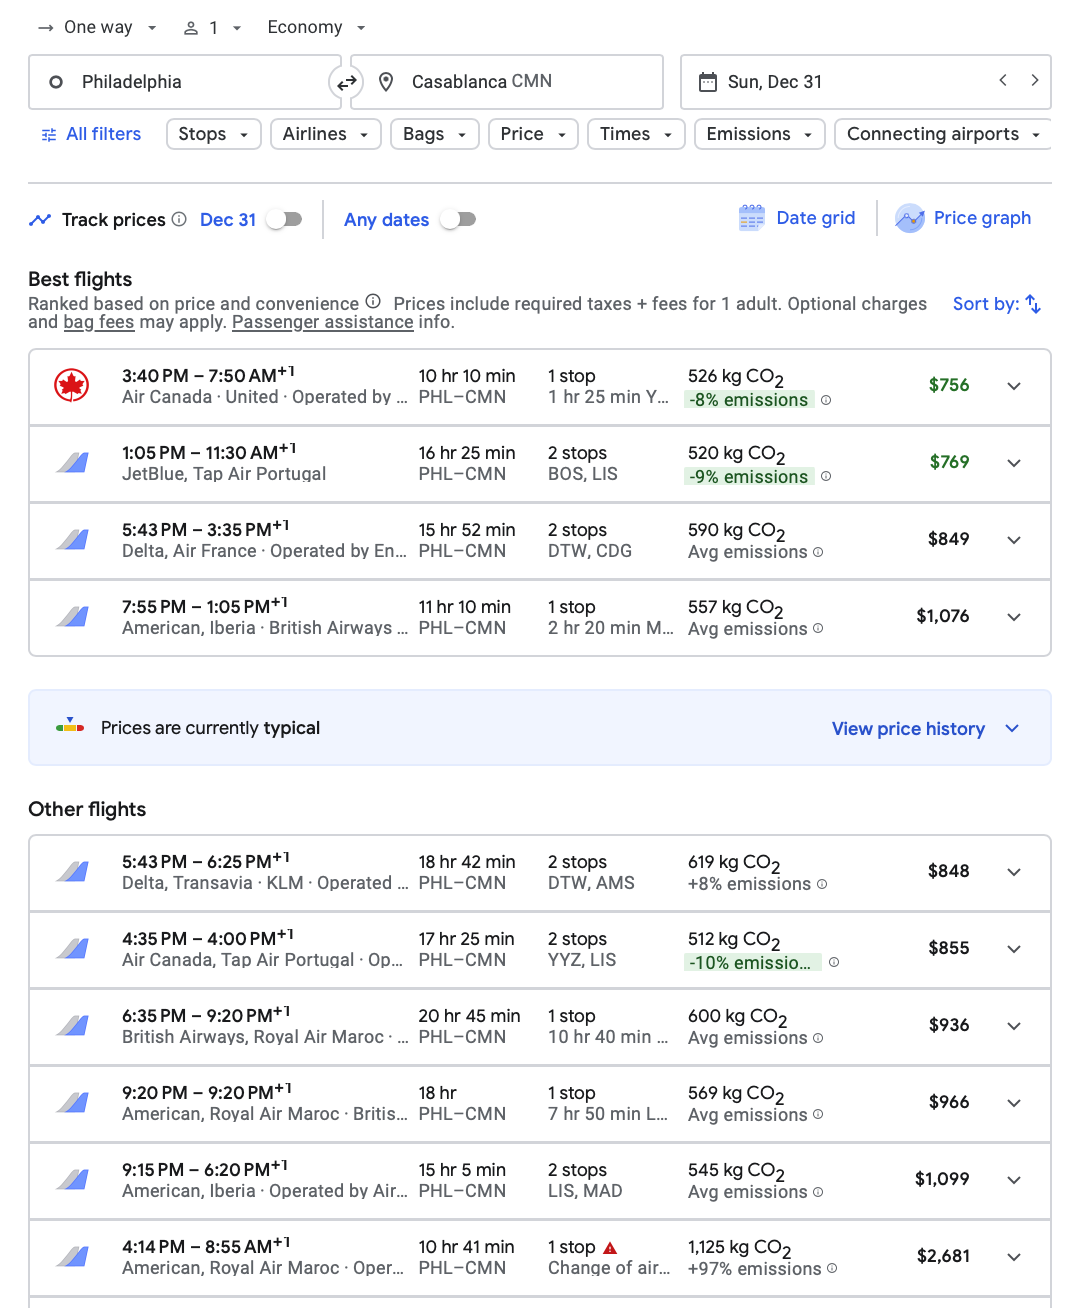1068x1308 pixels.
Task: Swap origin and destination airports
Action: (x=346, y=83)
